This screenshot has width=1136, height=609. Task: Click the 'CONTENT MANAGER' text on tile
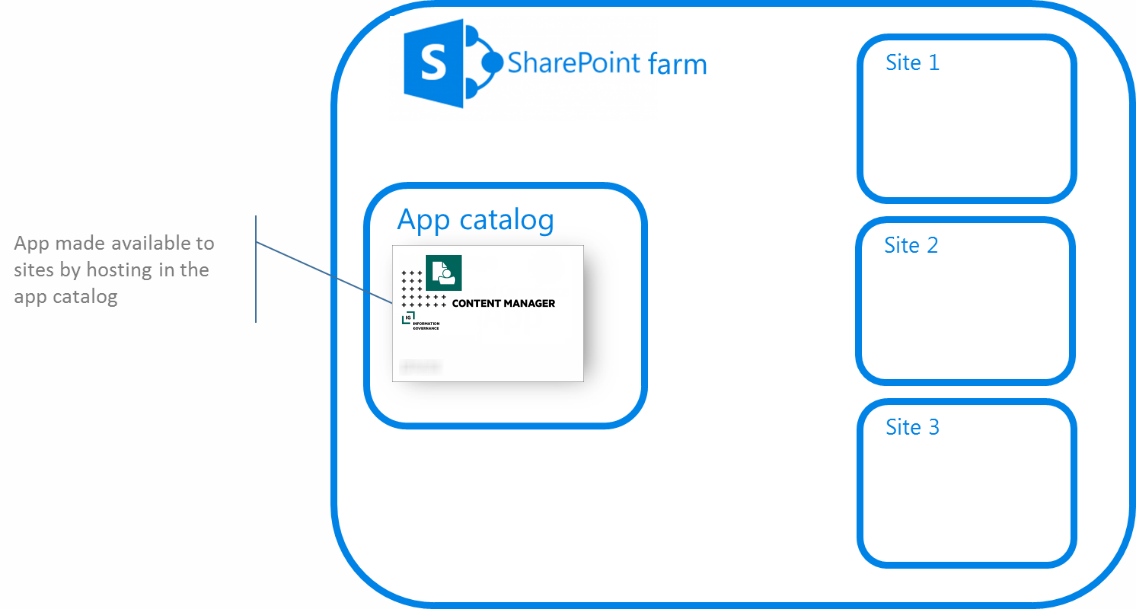click(504, 303)
